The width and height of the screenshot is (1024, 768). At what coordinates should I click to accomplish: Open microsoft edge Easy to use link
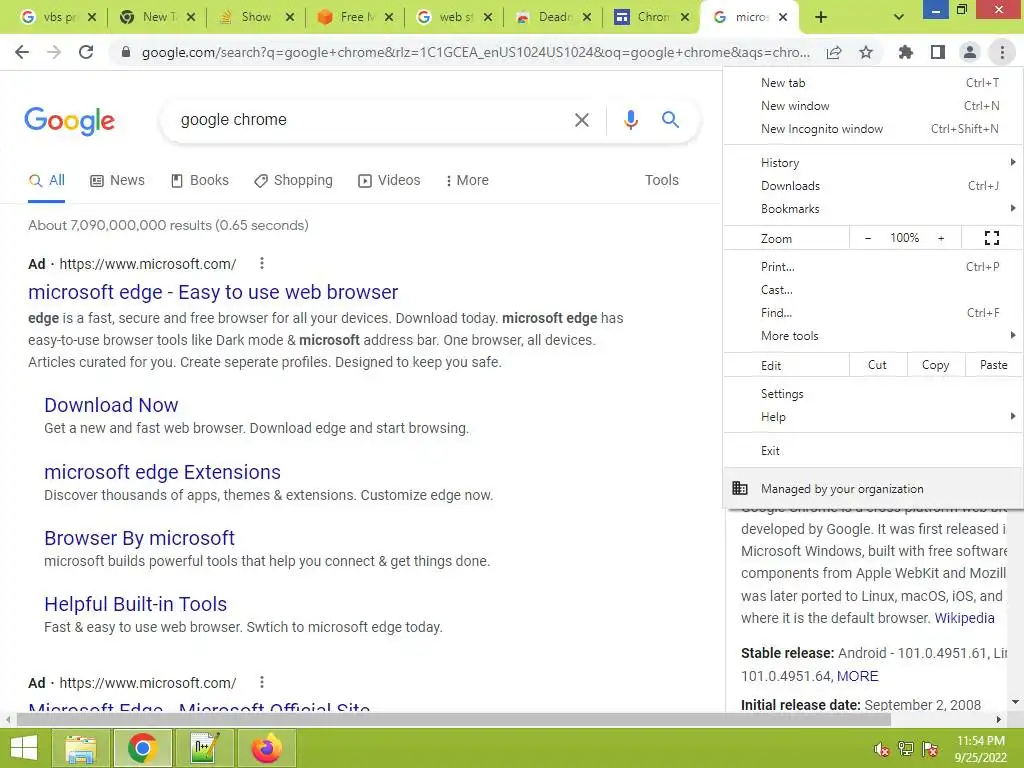(x=213, y=292)
